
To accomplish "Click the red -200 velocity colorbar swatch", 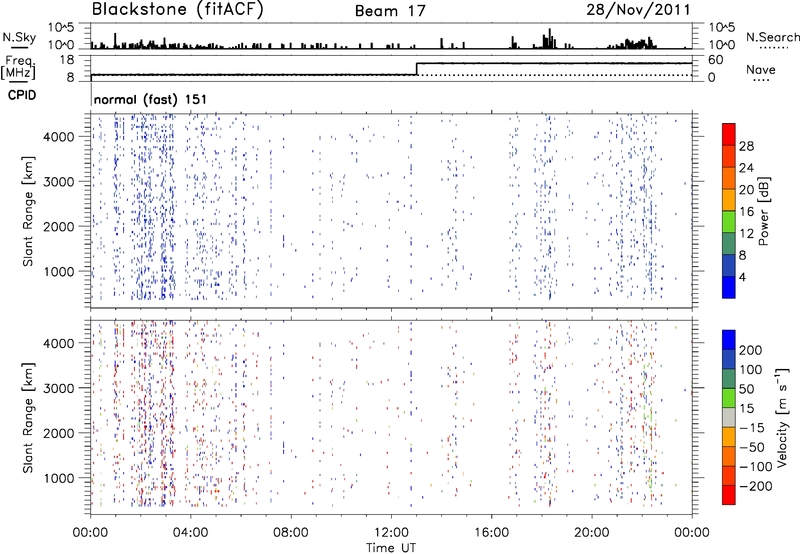I will point(729,495).
